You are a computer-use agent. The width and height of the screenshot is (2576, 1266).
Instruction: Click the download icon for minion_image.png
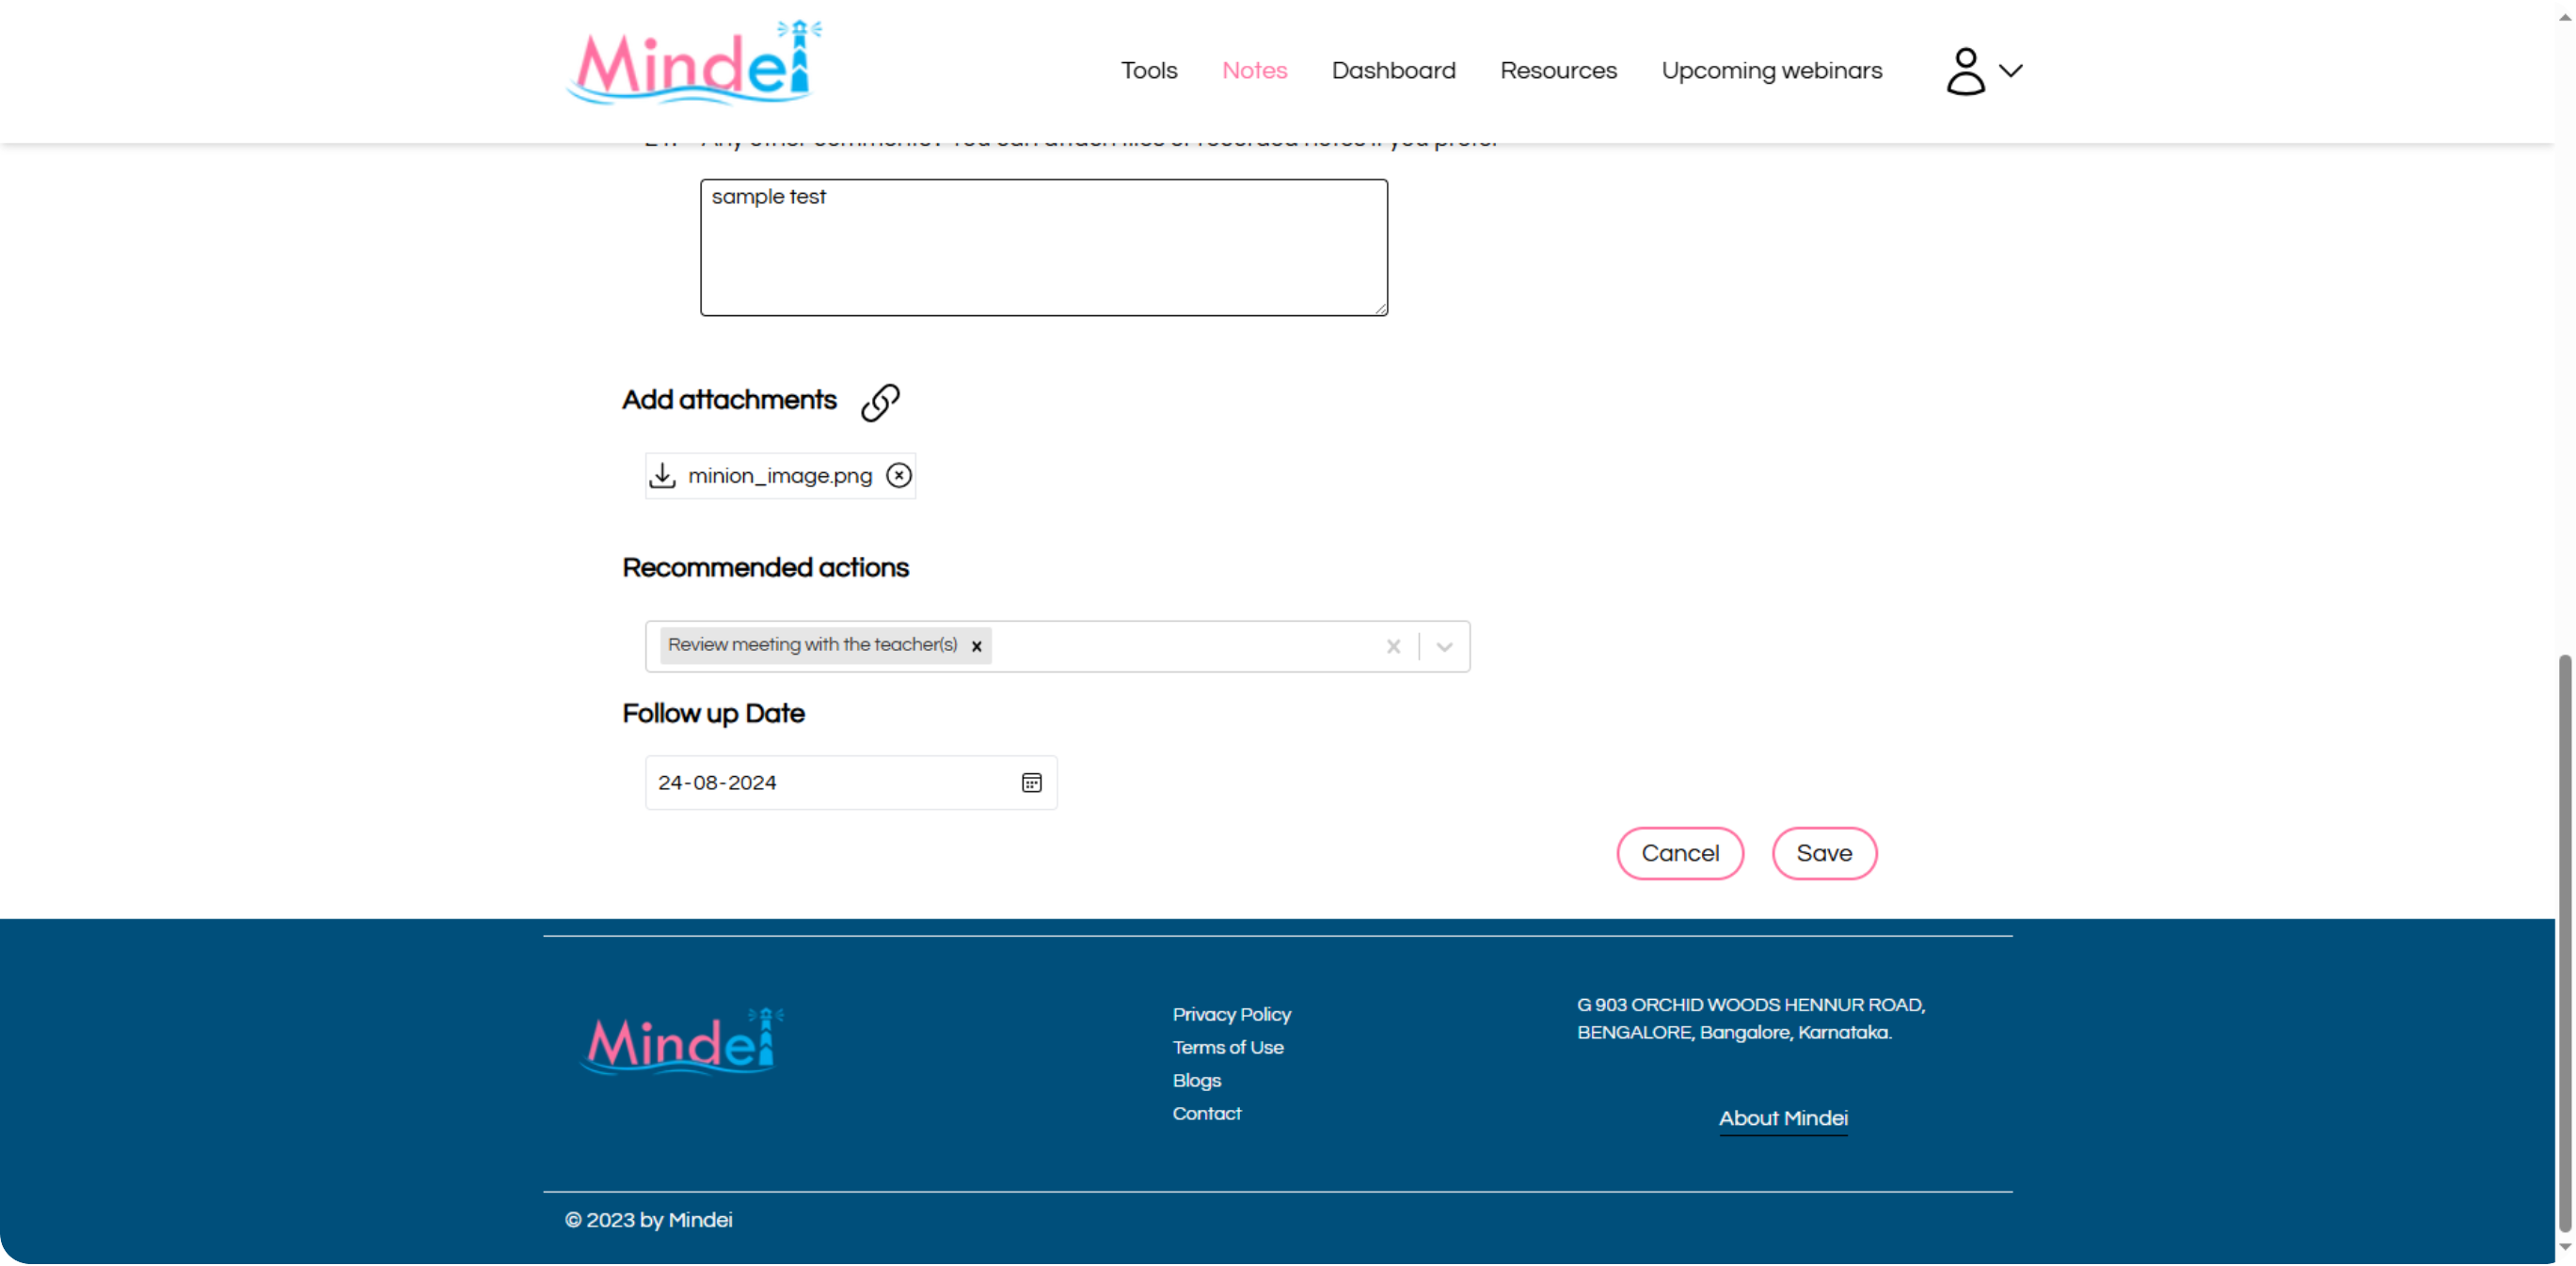click(663, 475)
